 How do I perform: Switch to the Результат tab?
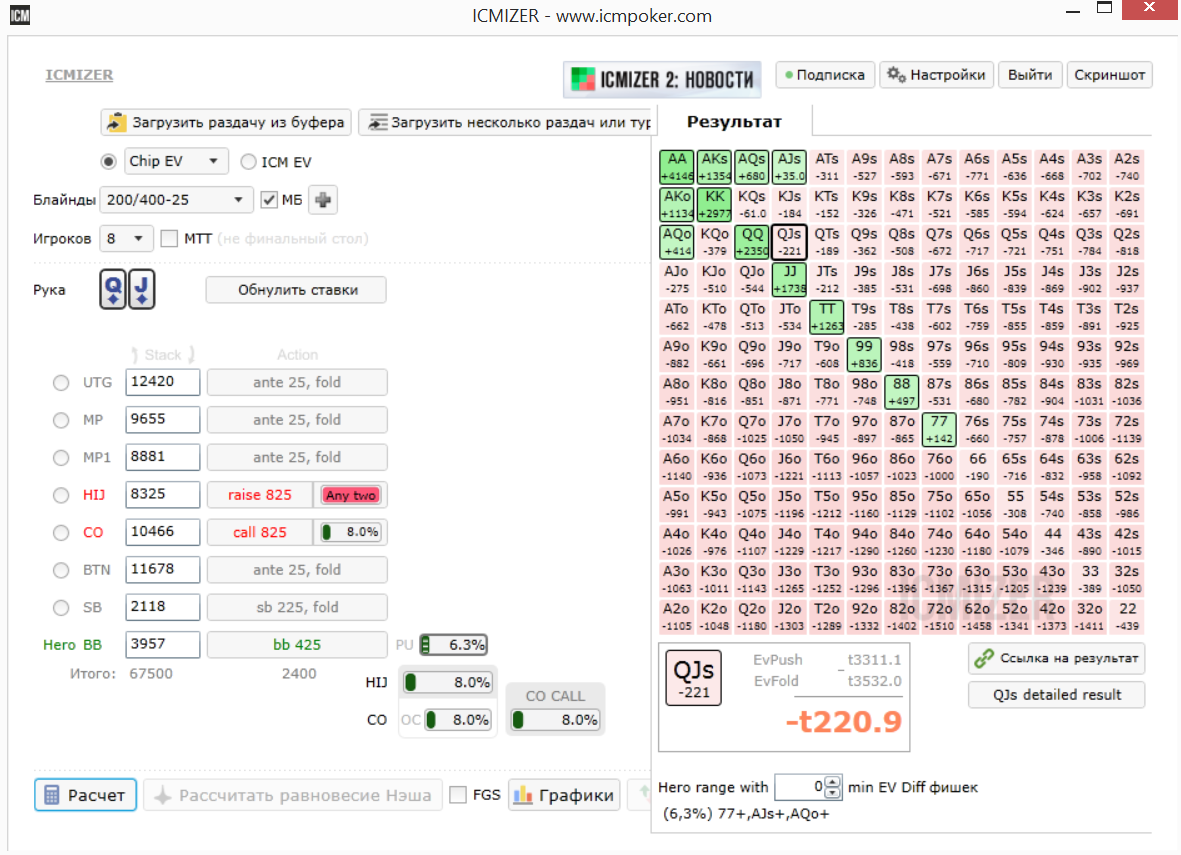point(734,121)
